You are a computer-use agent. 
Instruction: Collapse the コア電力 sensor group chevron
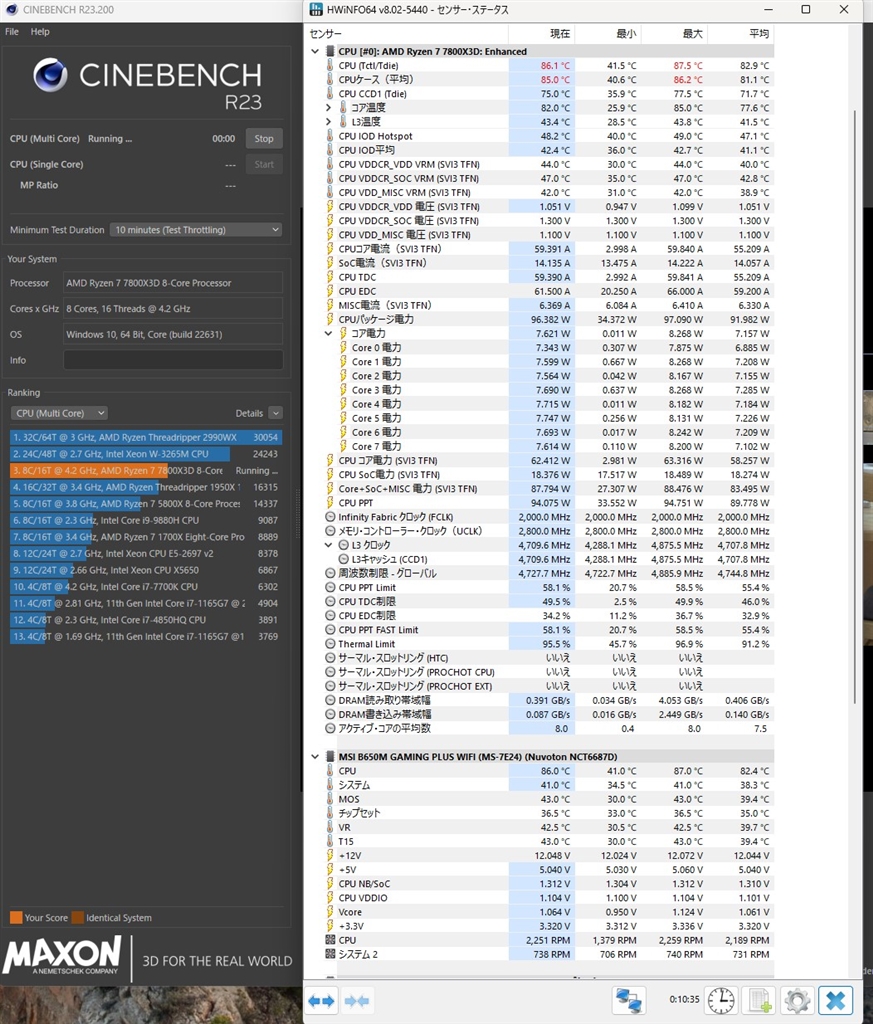tap(330, 333)
